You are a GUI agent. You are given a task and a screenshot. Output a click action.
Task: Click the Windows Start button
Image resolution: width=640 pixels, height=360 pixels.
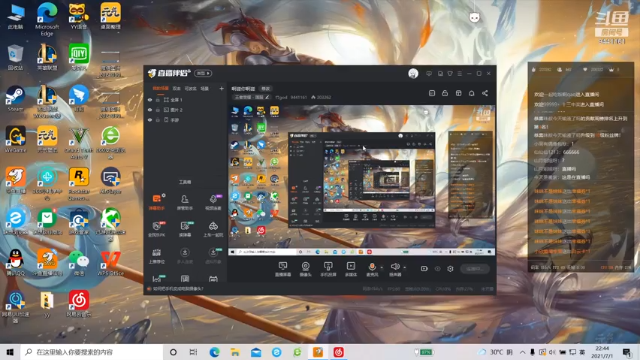(x=10, y=352)
